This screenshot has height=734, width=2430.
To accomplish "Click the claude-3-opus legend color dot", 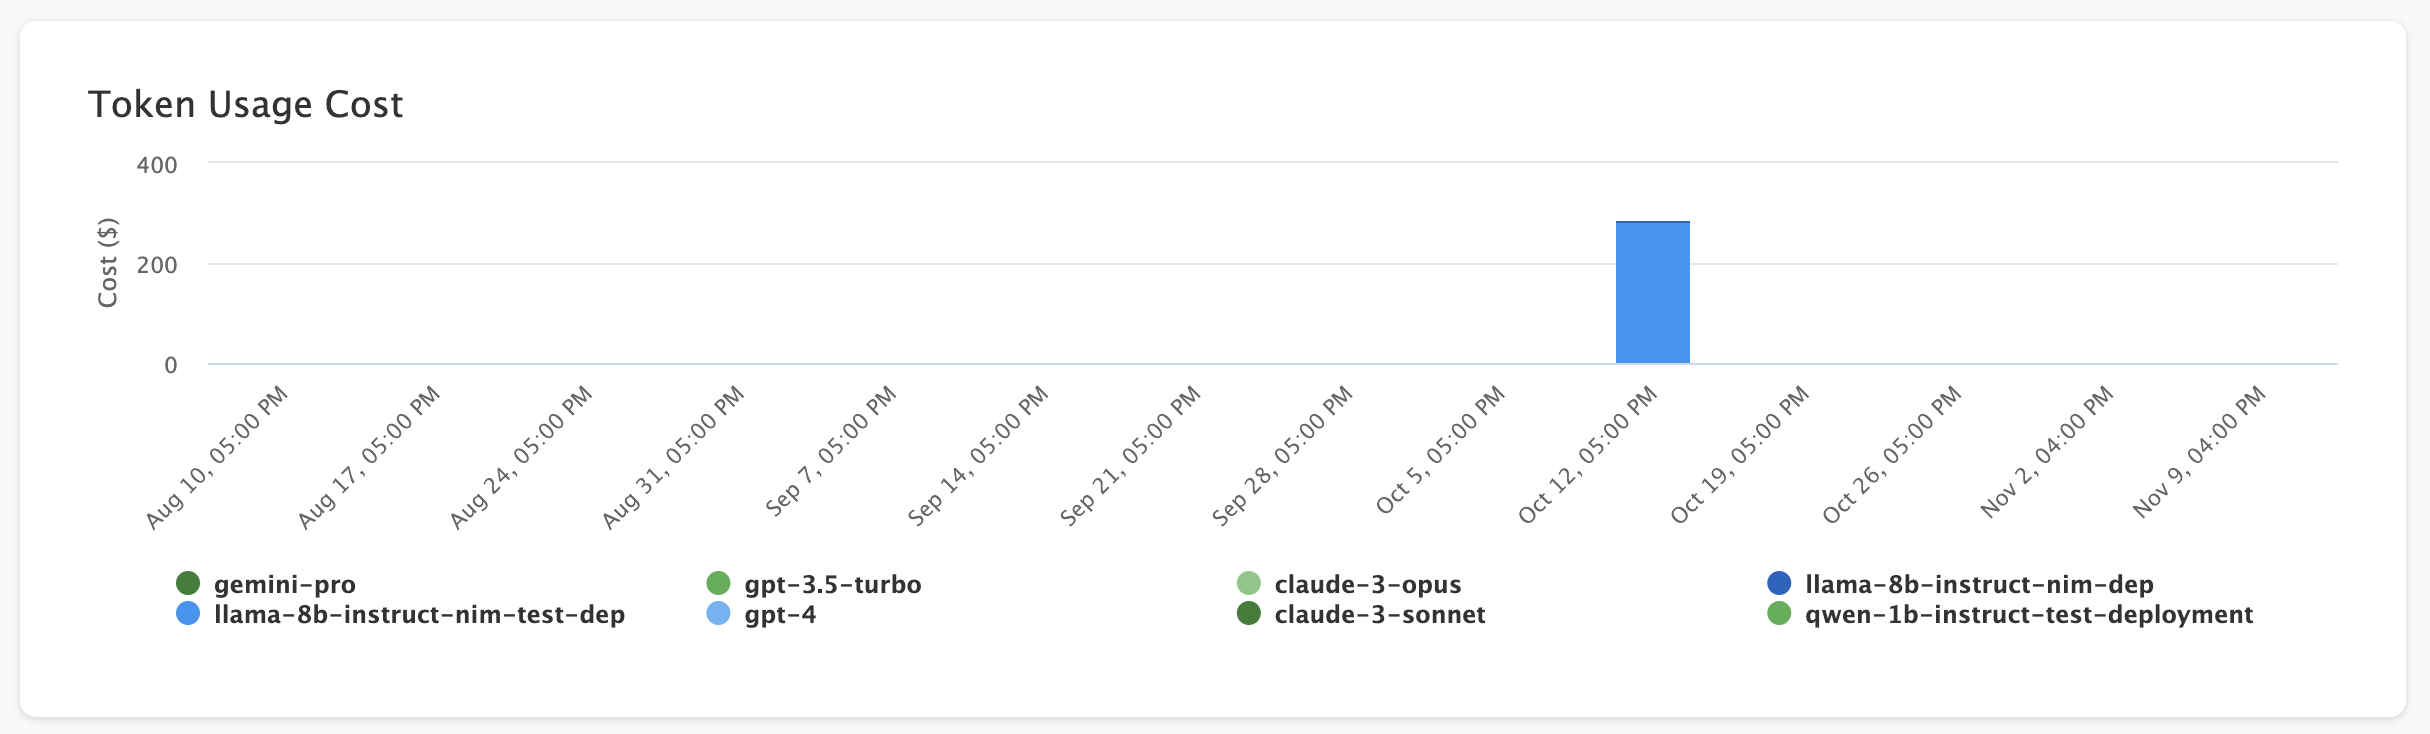I will click(x=1249, y=583).
